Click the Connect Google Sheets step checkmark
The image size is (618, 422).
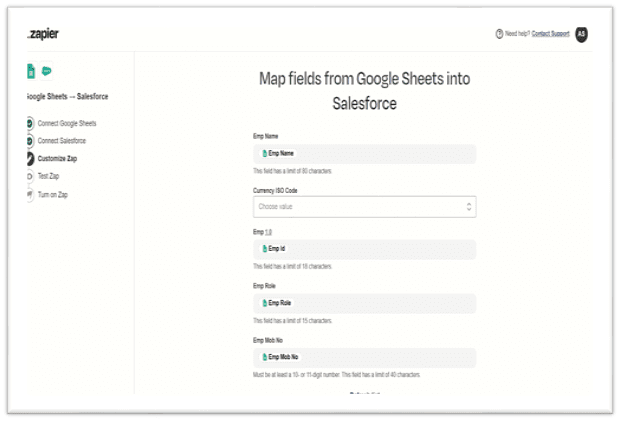point(29,123)
